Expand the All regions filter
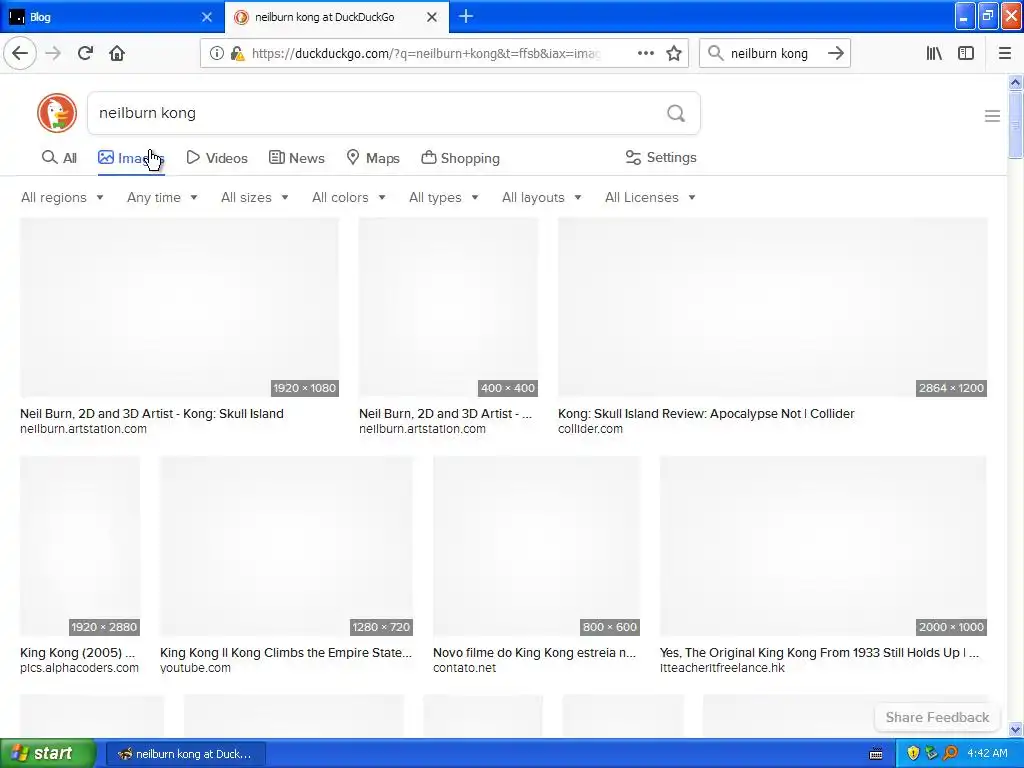 pyautogui.click(x=62, y=197)
